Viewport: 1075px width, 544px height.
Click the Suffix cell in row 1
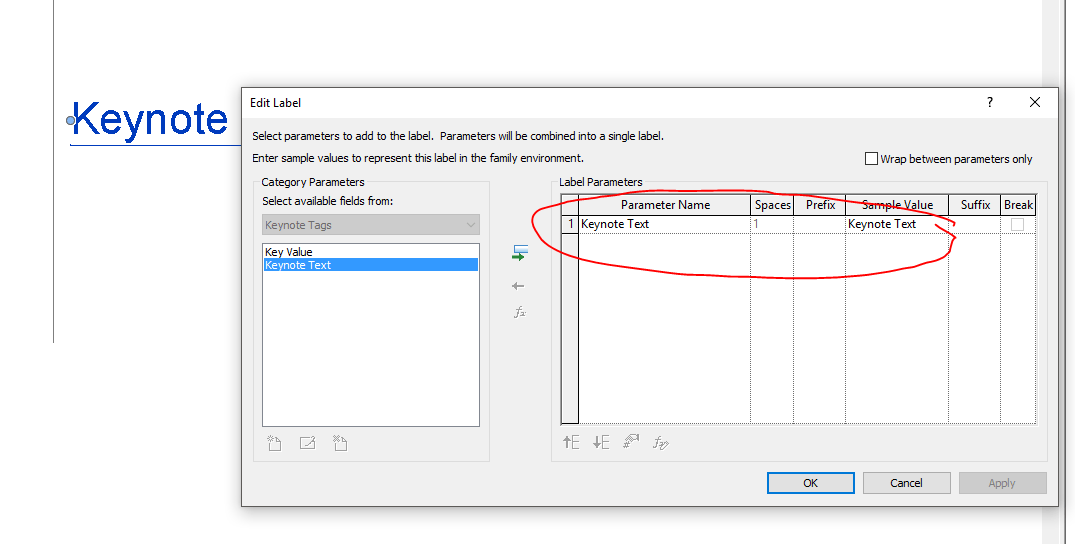974,224
